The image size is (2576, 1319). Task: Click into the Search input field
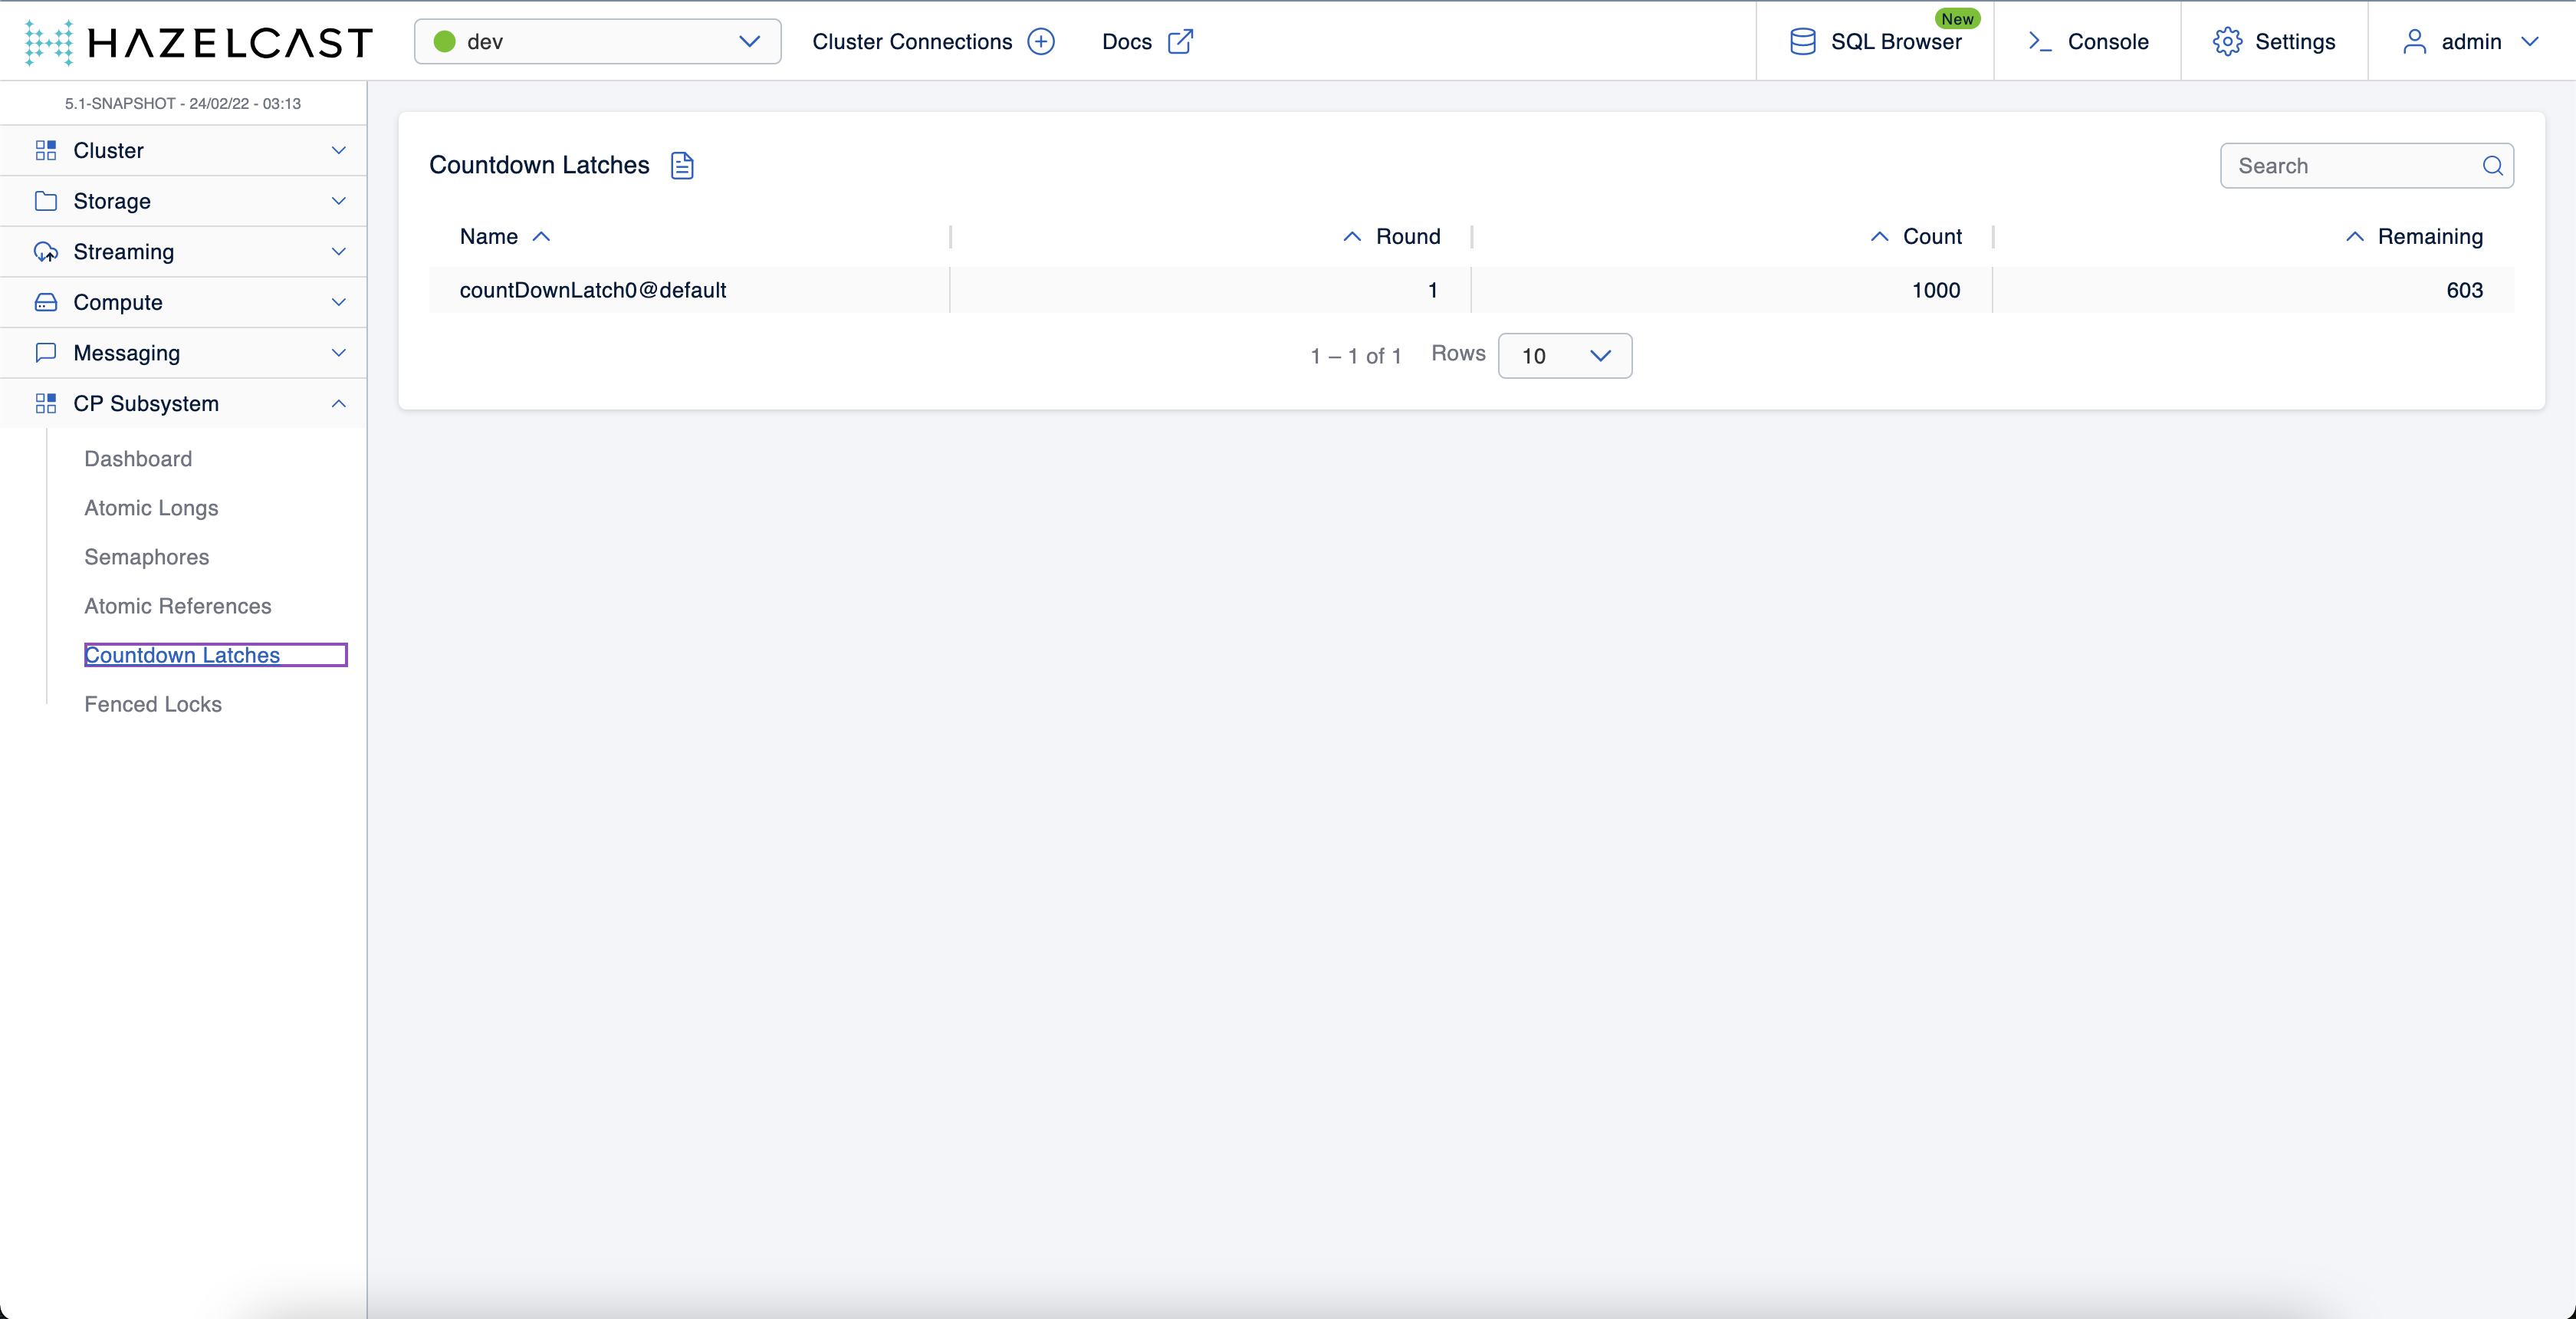pyautogui.click(x=2350, y=166)
